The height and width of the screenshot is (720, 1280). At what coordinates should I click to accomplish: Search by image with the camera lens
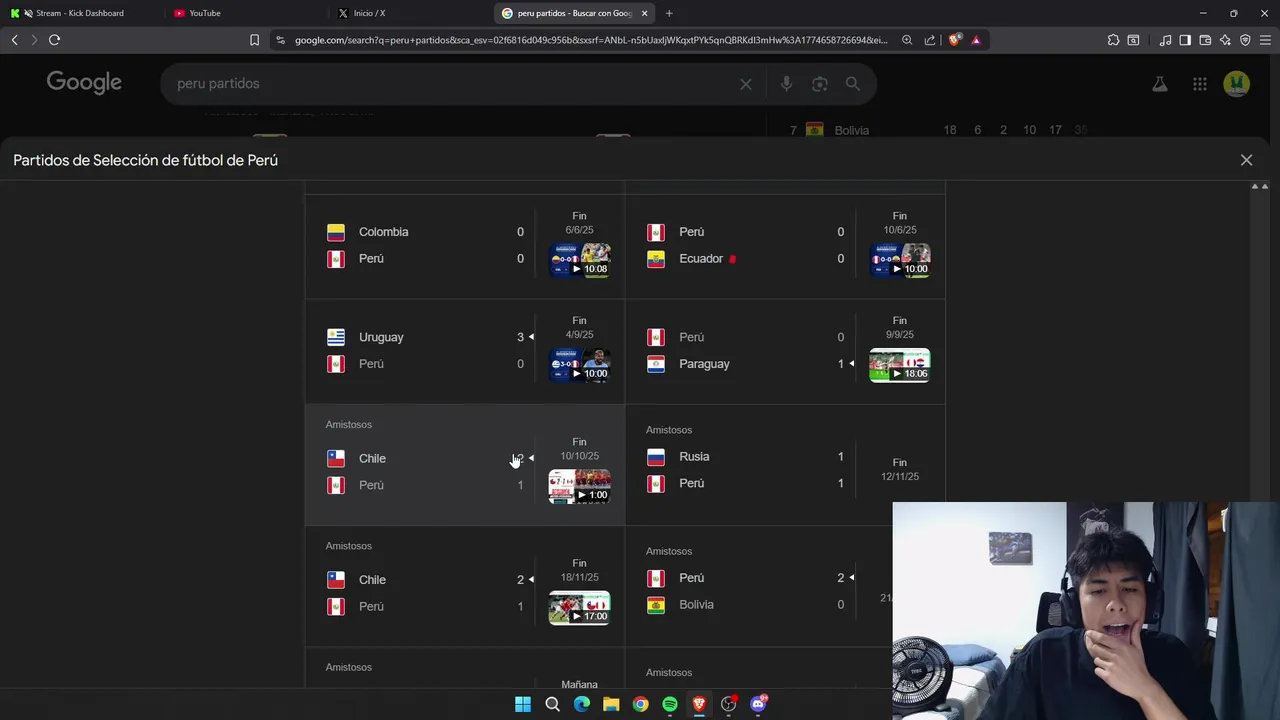(x=820, y=84)
